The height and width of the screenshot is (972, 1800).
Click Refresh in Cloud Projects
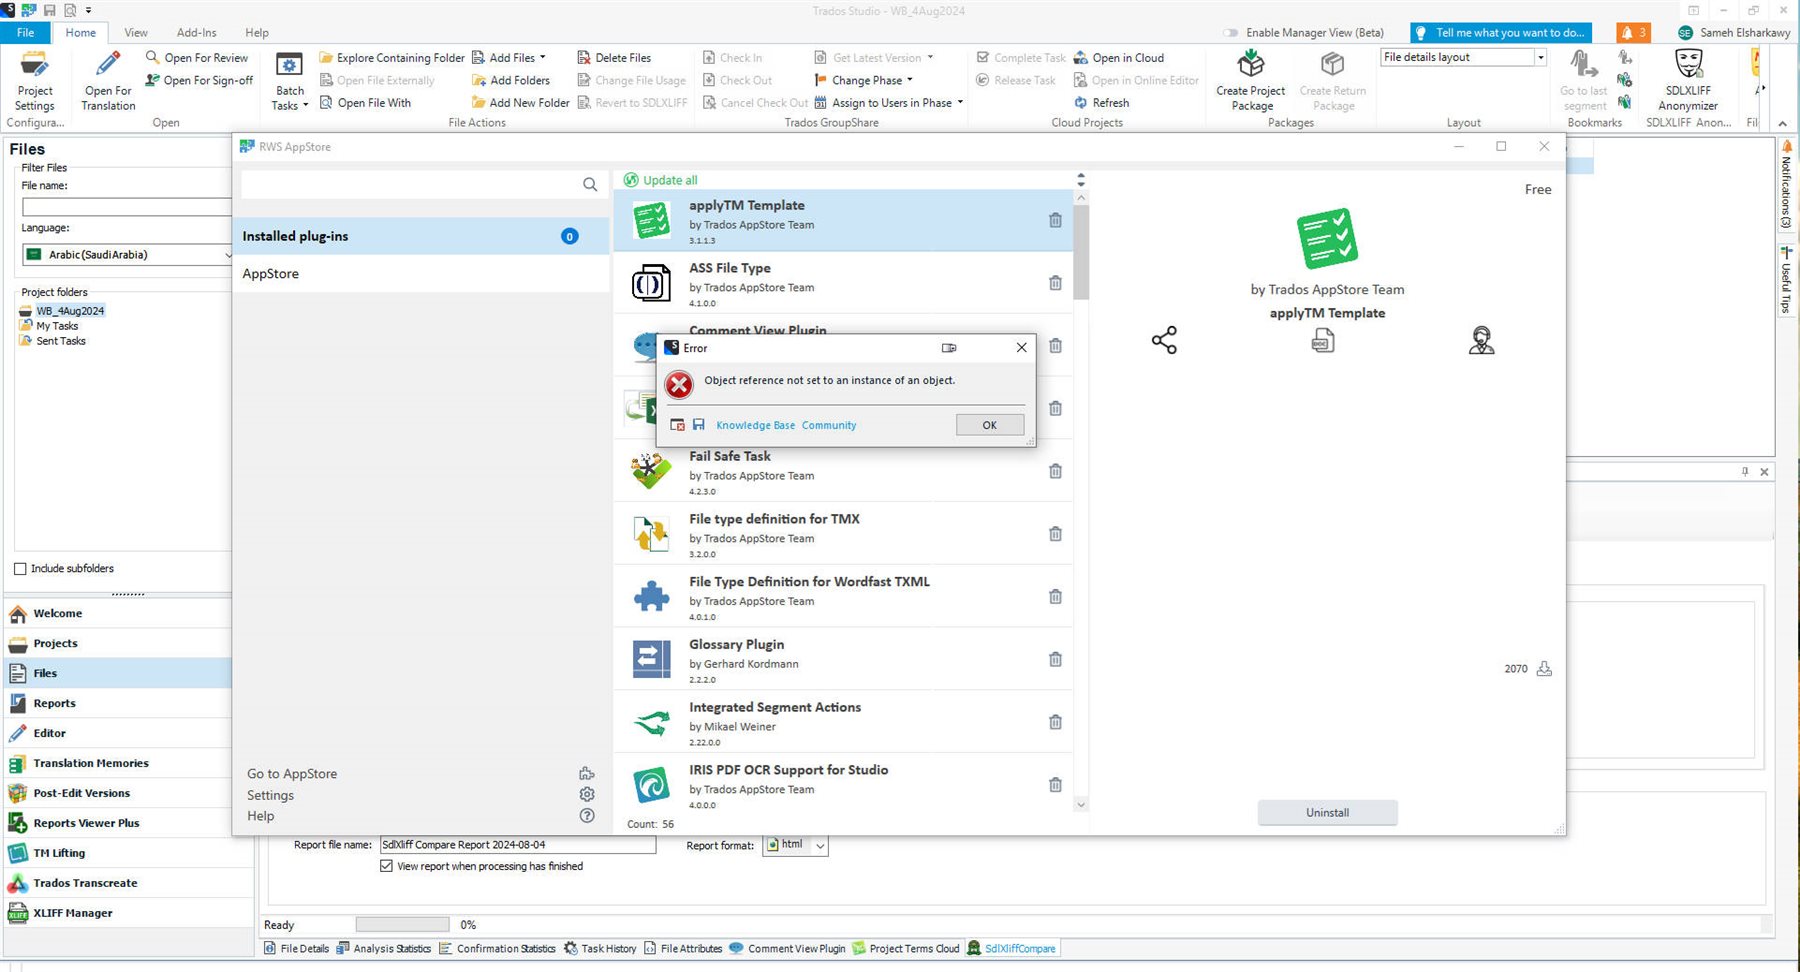pyautogui.click(x=1101, y=102)
